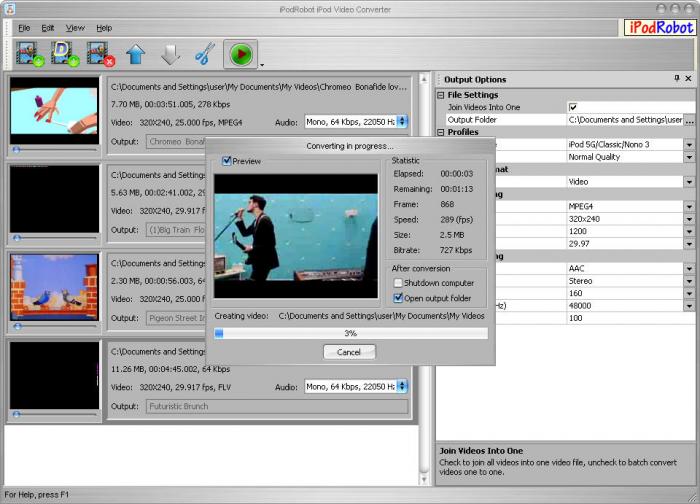Click the 'Remaining: 00:01:13' statistic
Image resolution: width=700 pixels, height=504 pixels.
tap(433, 189)
